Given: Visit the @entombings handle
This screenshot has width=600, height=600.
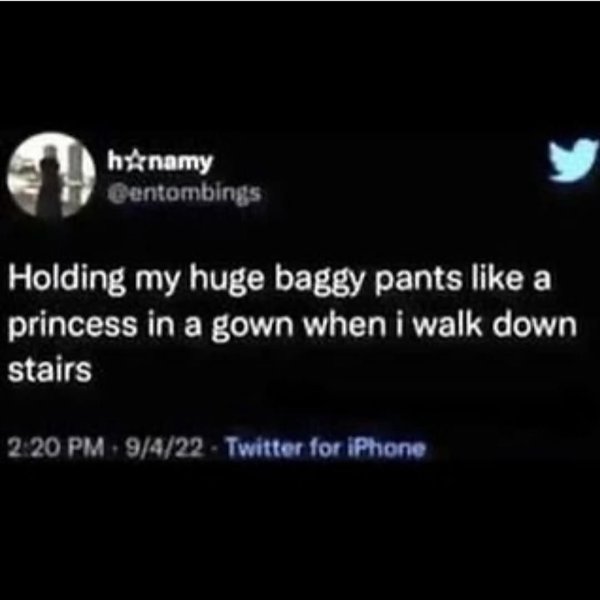Looking at the screenshot, I should pyautogui.click(x=184, y=194).
